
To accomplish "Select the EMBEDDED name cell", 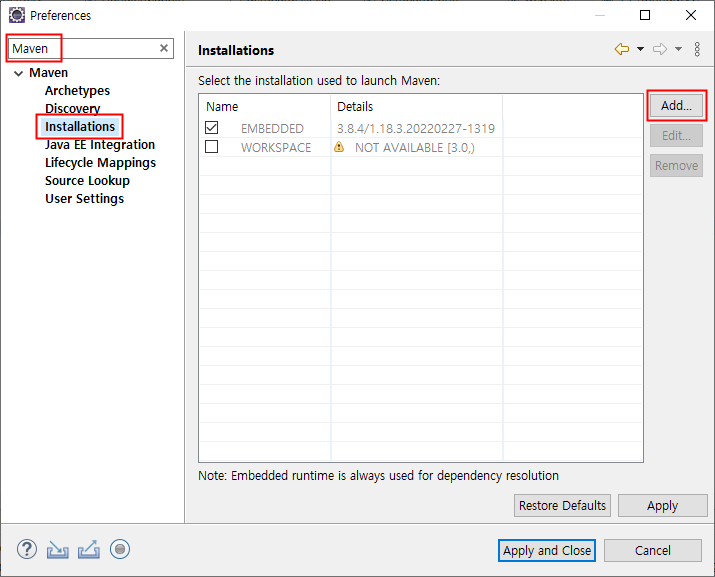I will [272, 129].
